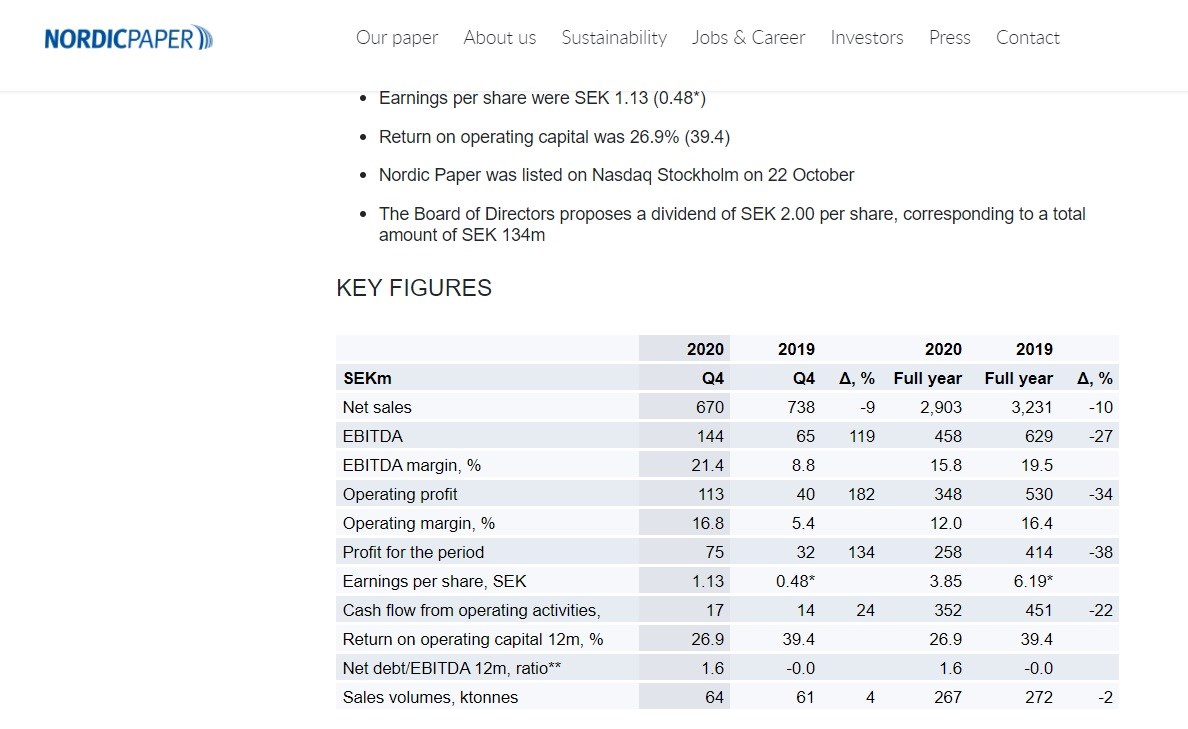Screen dimensions: 1188x729
Task: Open the Jobs & Career section
Action: (749, 37)
